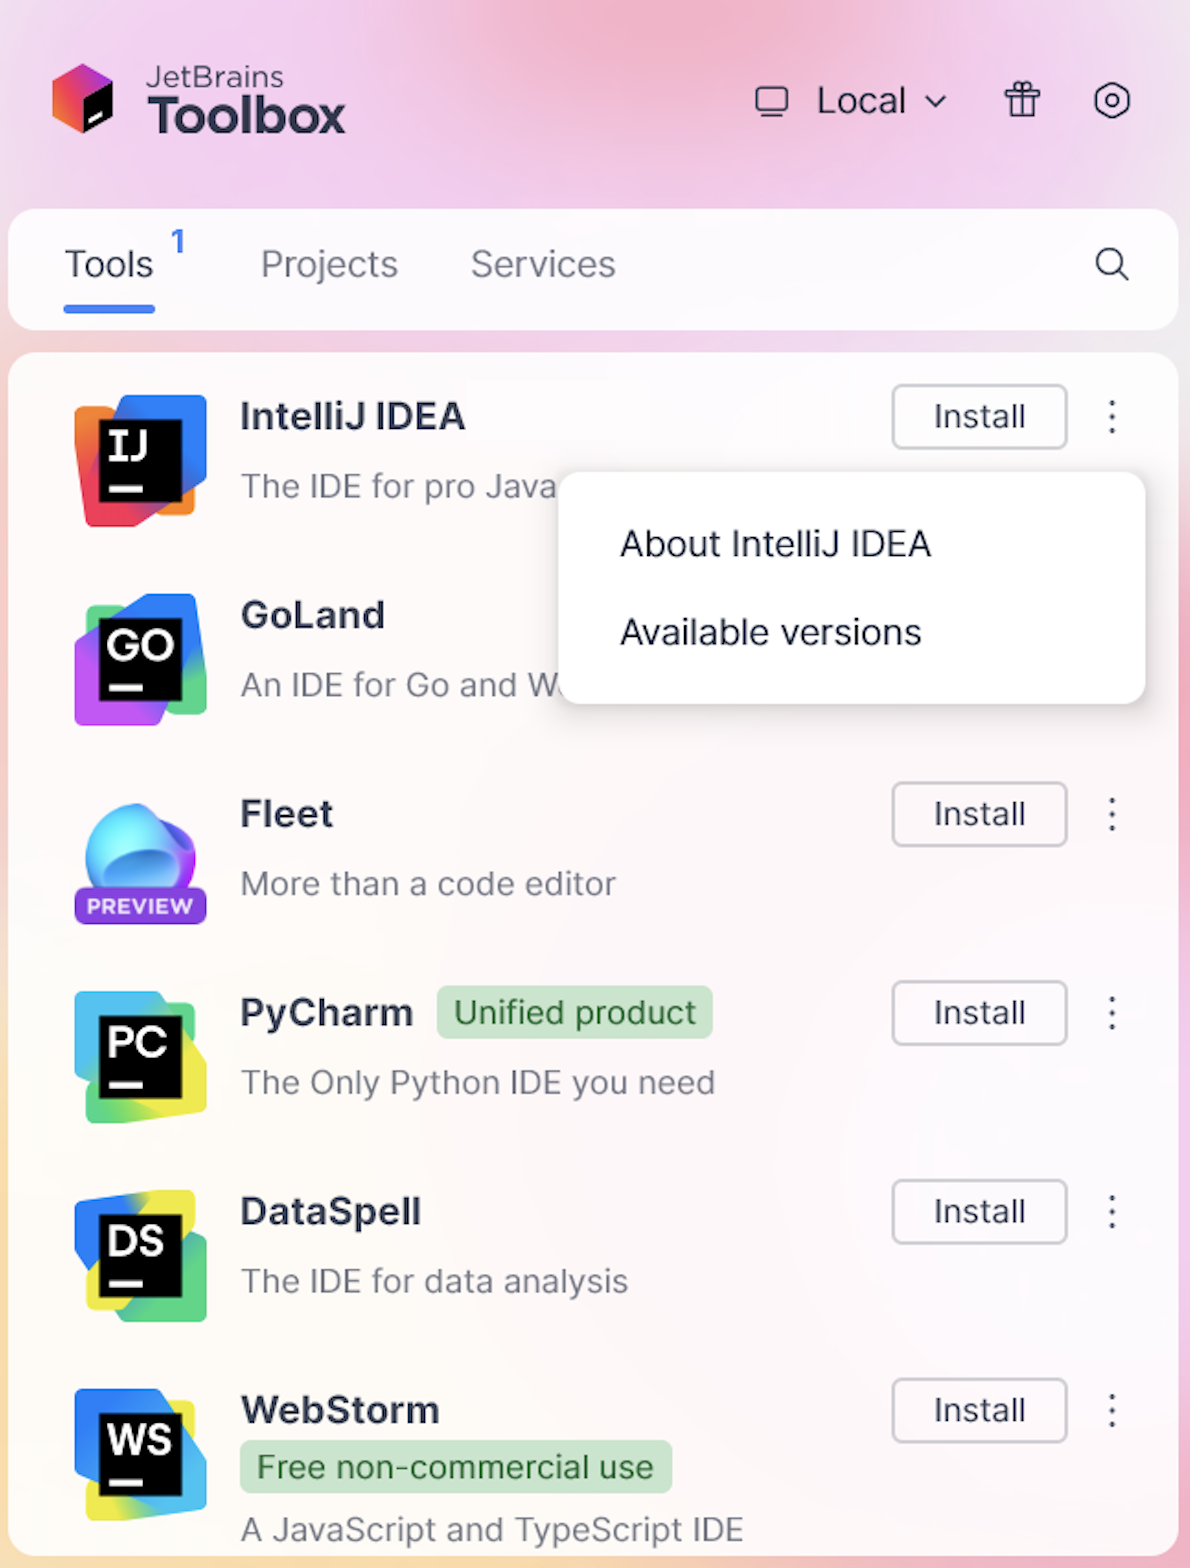Image resolution: width=1190 pixels, height=1568 pixels.
Task: Open the gift box What's New icon
Action: point(1022,100)
